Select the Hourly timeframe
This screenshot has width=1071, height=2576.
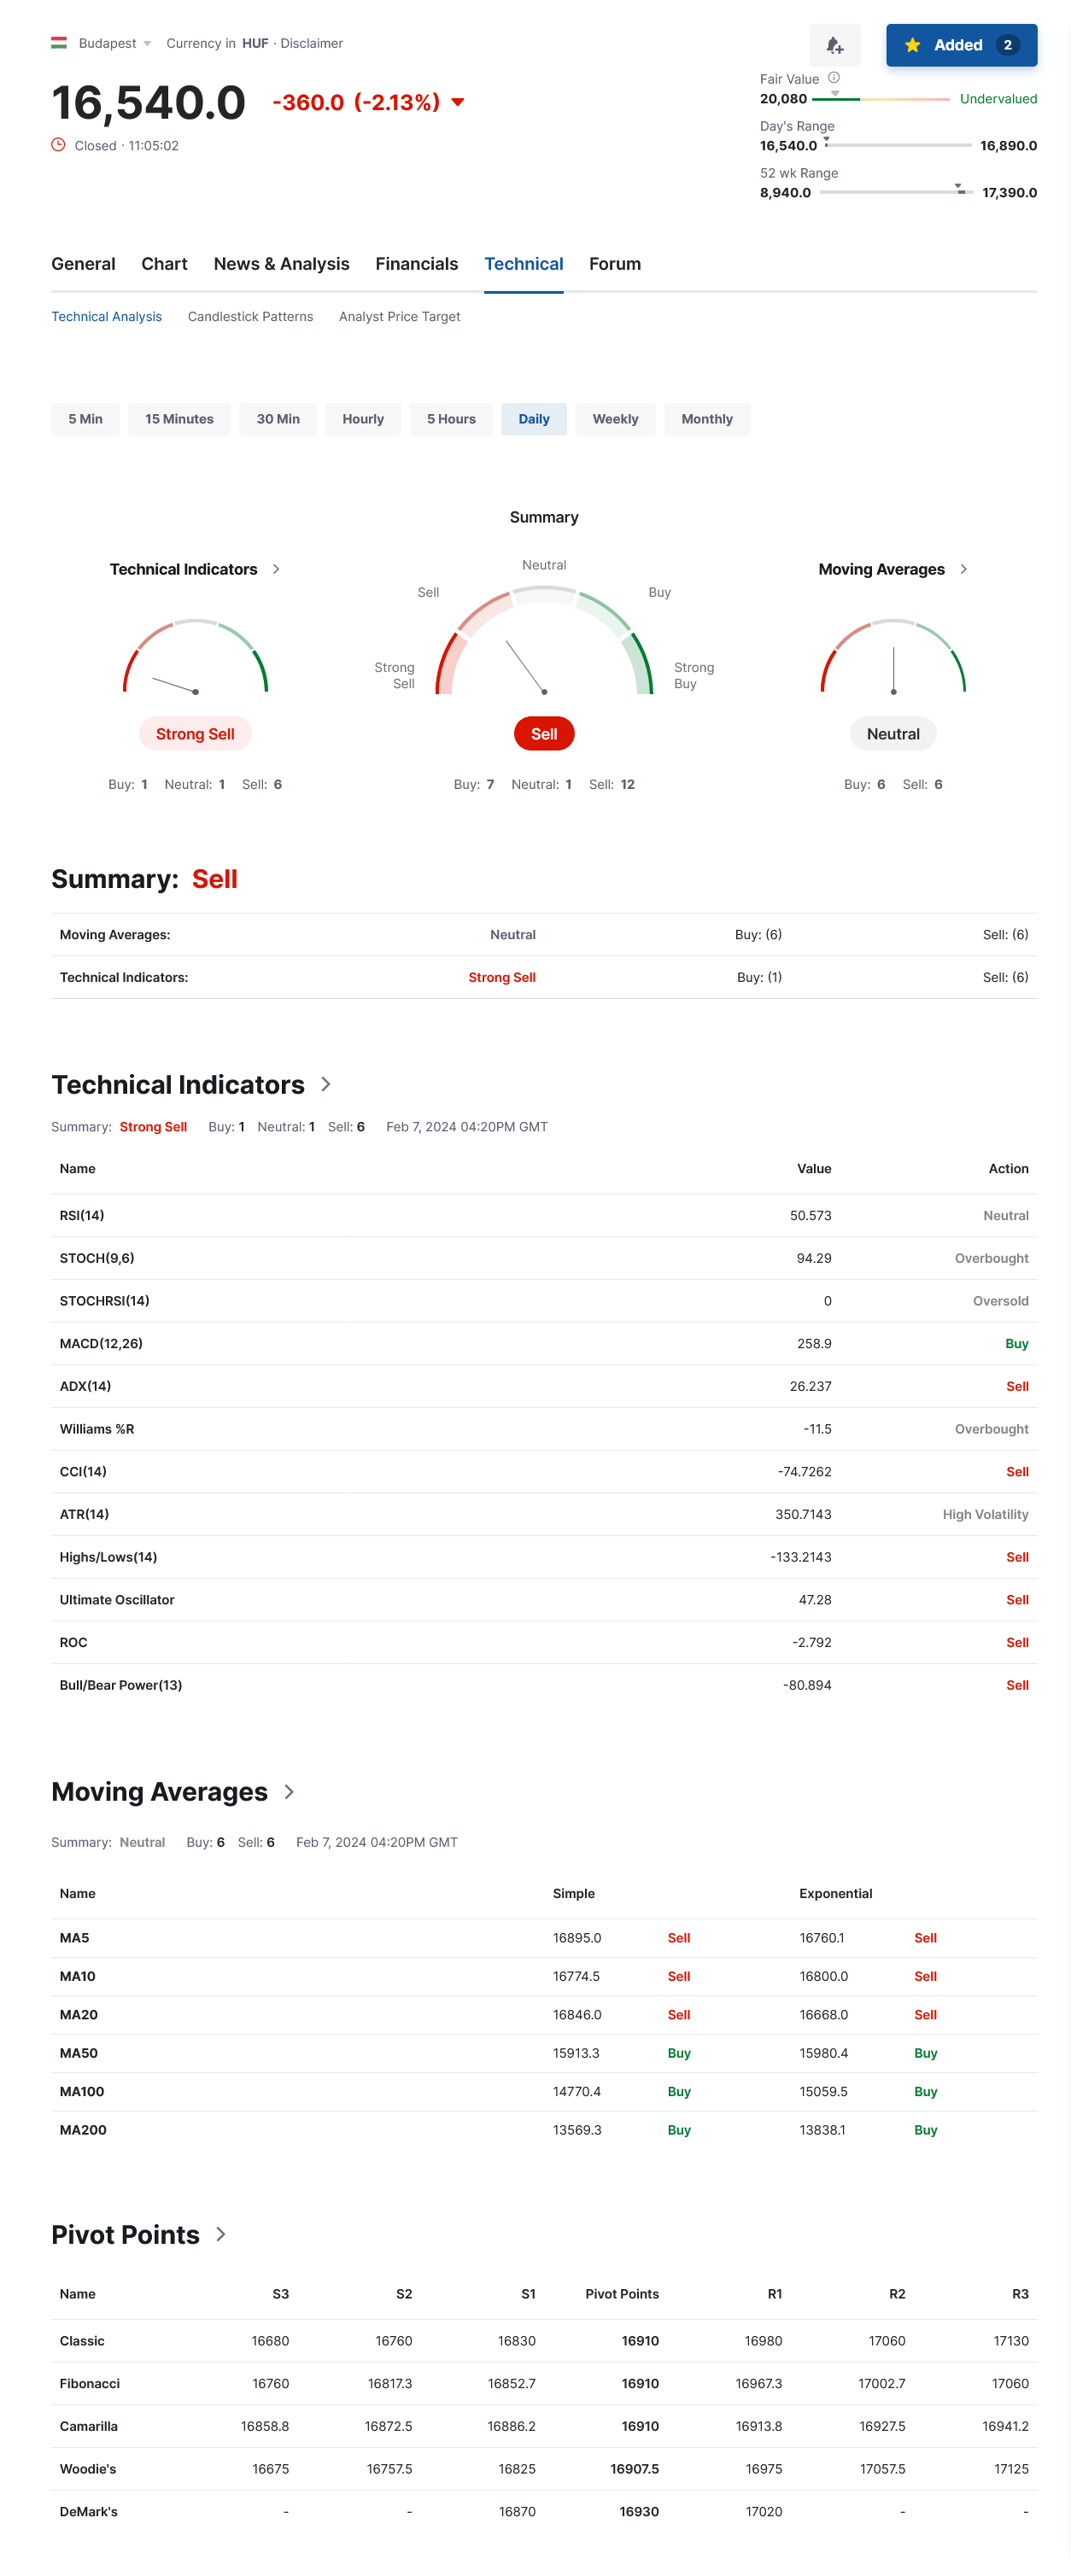tap(362, 419)
